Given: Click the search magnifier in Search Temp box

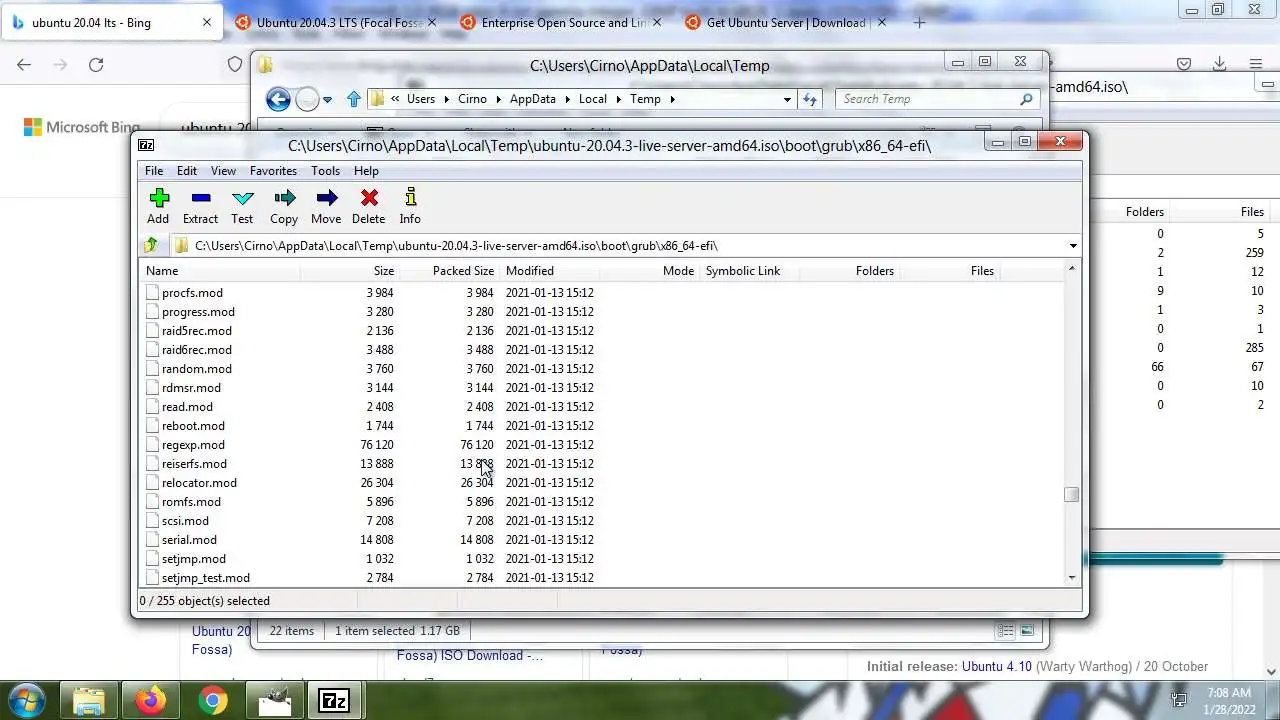Looking at the screenshot, I should (x=1026, y=99).
